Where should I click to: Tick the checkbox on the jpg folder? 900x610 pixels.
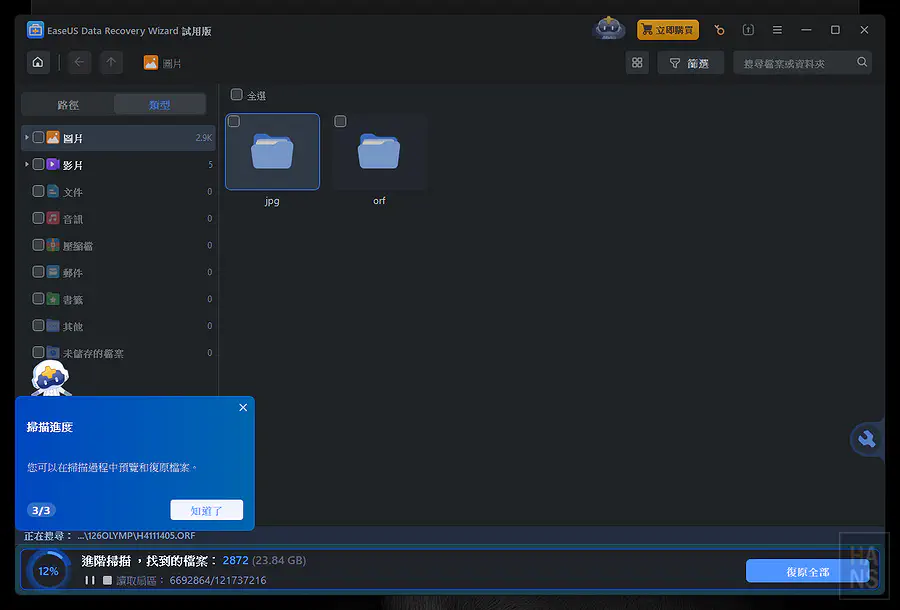tap(234, 122)
